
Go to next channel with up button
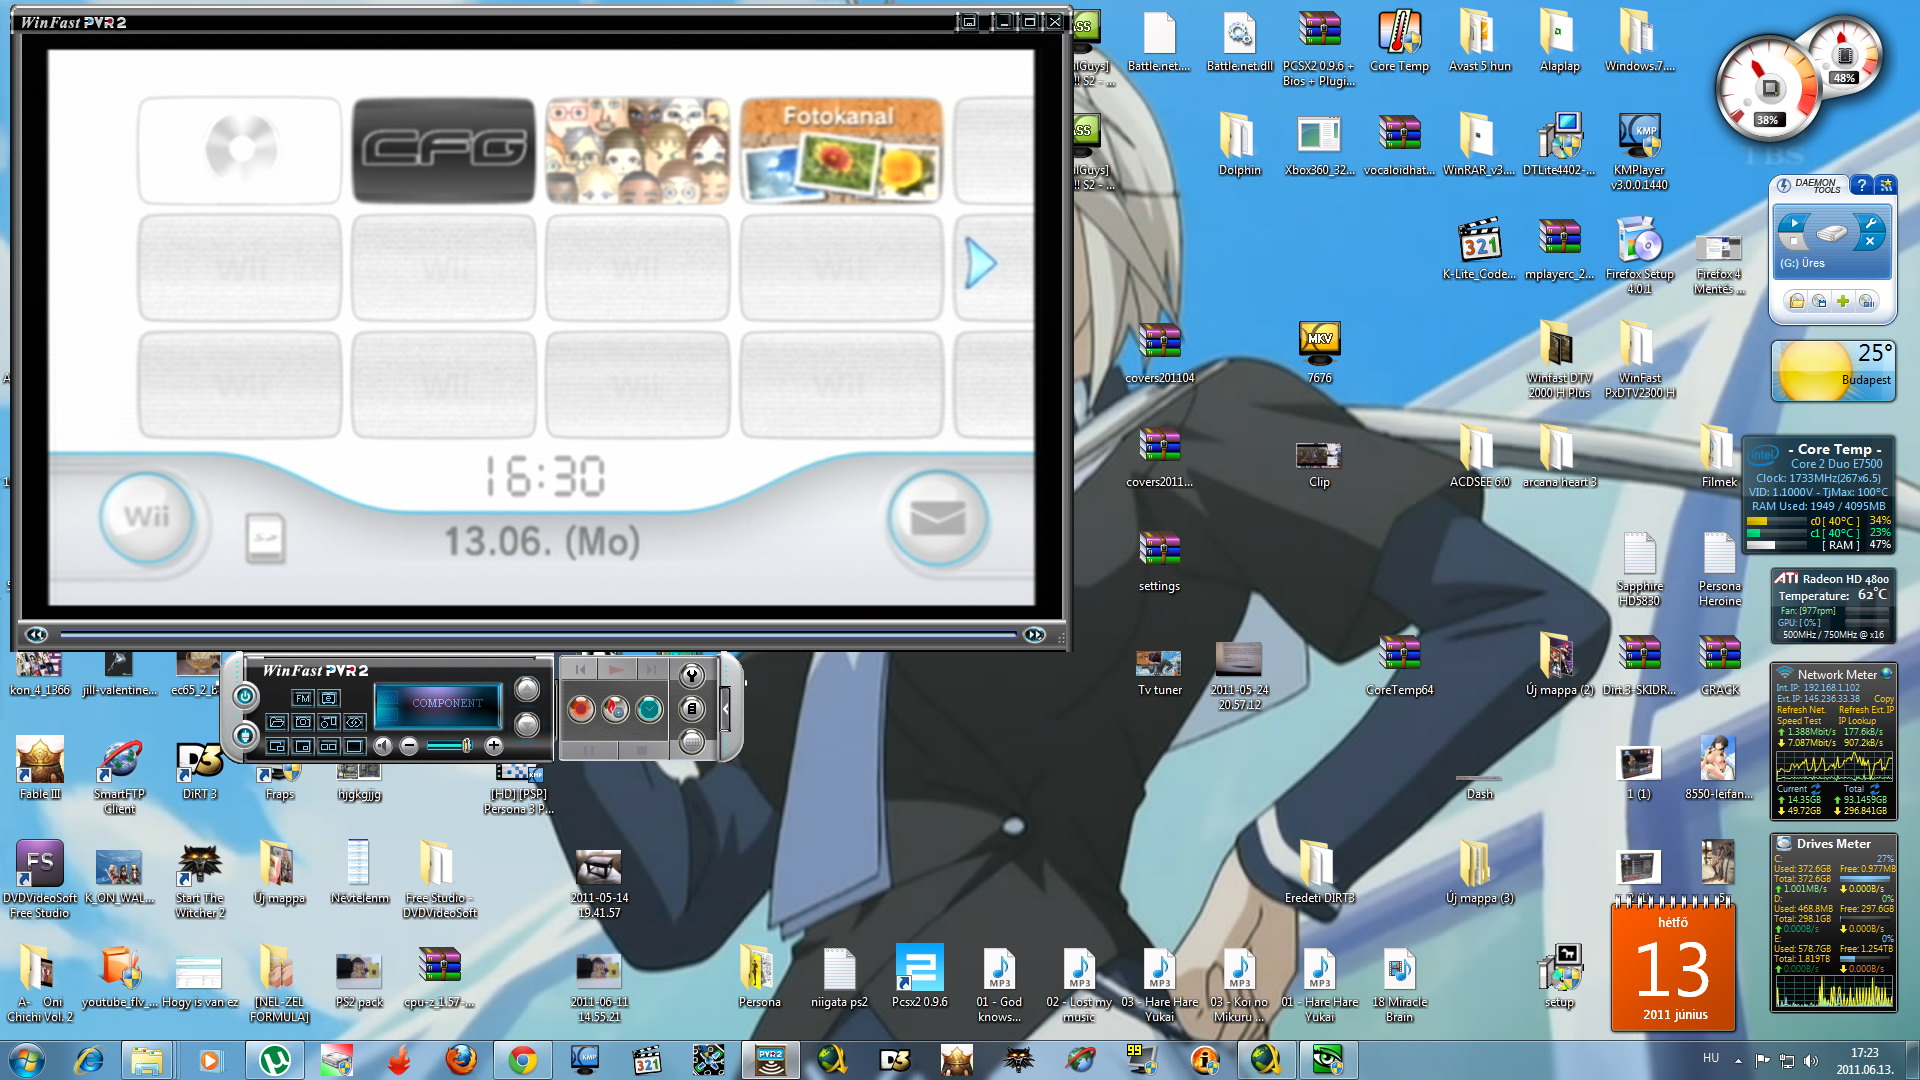pyautogui.click(x=527, y=689)
